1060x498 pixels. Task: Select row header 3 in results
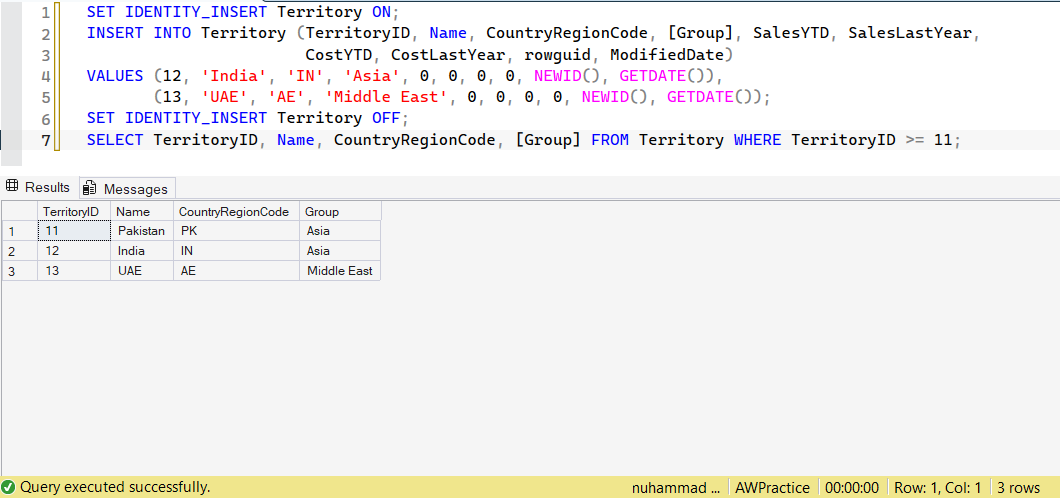tap(20, 271)
